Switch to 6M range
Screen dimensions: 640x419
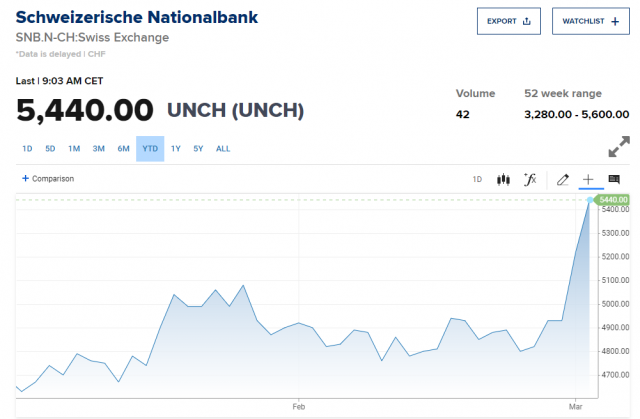123,149
